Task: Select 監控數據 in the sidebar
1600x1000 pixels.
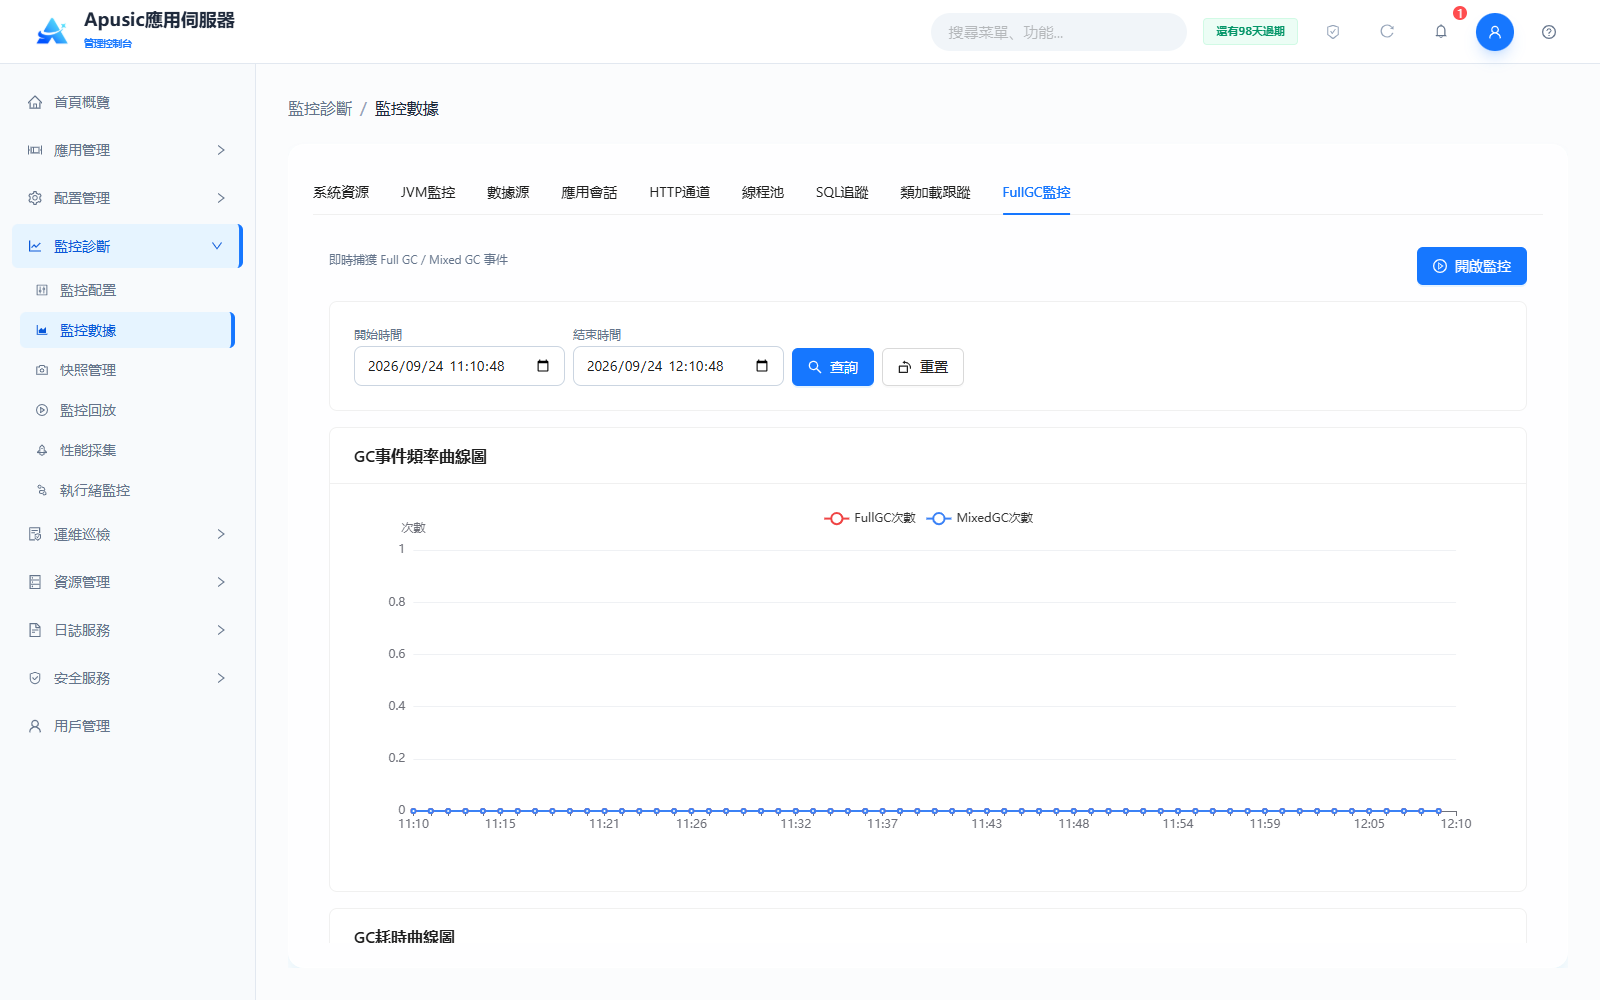Action: [128, 330]
